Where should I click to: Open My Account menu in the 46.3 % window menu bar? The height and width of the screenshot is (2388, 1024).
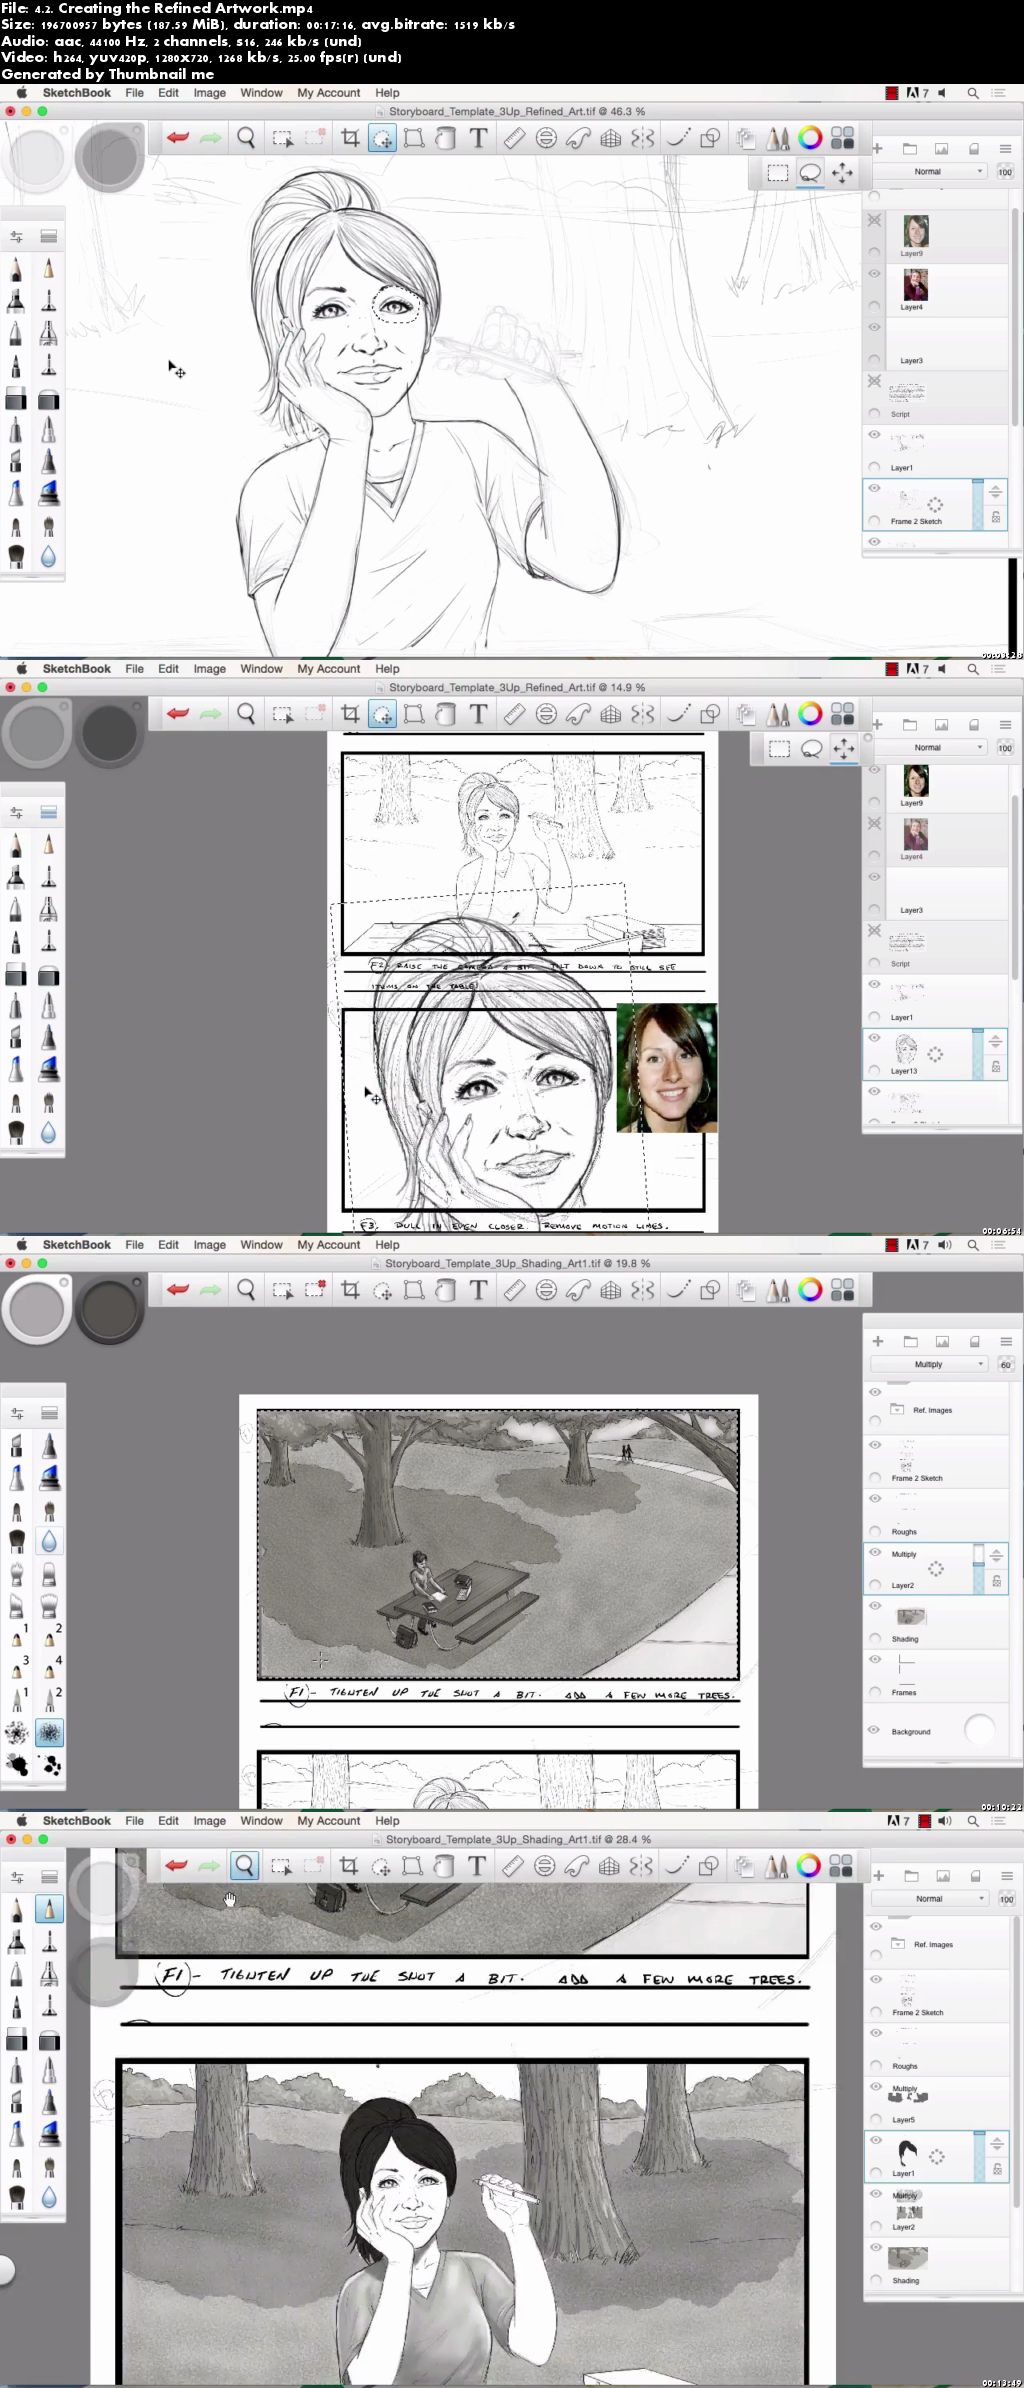point(328,93)
